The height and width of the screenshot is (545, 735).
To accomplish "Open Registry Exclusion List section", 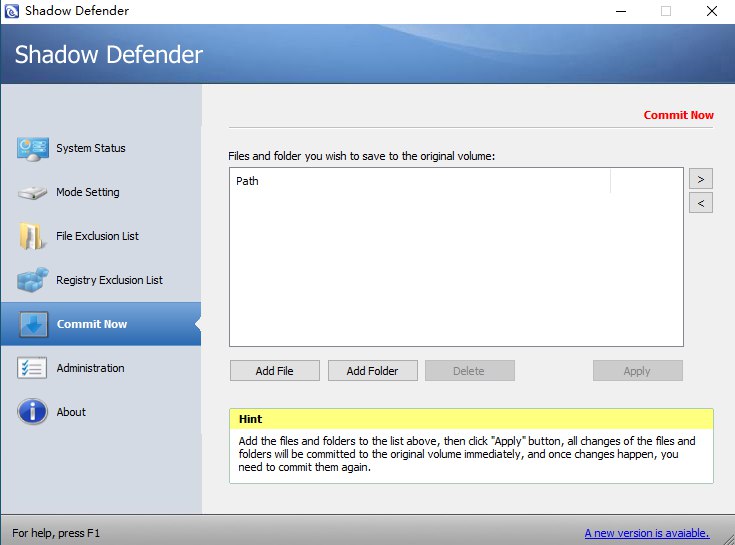I will tap(101, 280).
